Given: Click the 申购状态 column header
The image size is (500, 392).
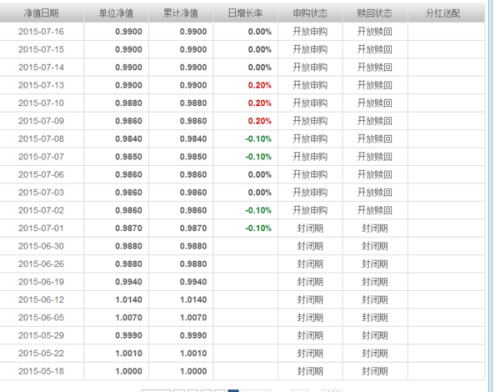Looking at the screenshot, I should (x=310, y=13).
